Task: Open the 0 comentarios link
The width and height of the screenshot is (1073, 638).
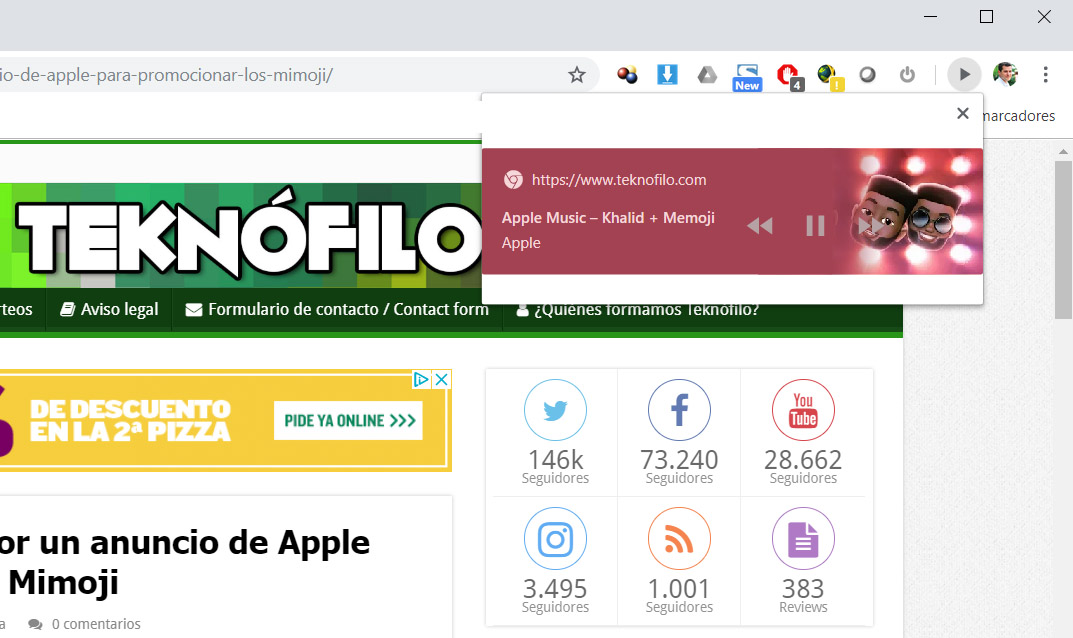Action: coord(85,624)
